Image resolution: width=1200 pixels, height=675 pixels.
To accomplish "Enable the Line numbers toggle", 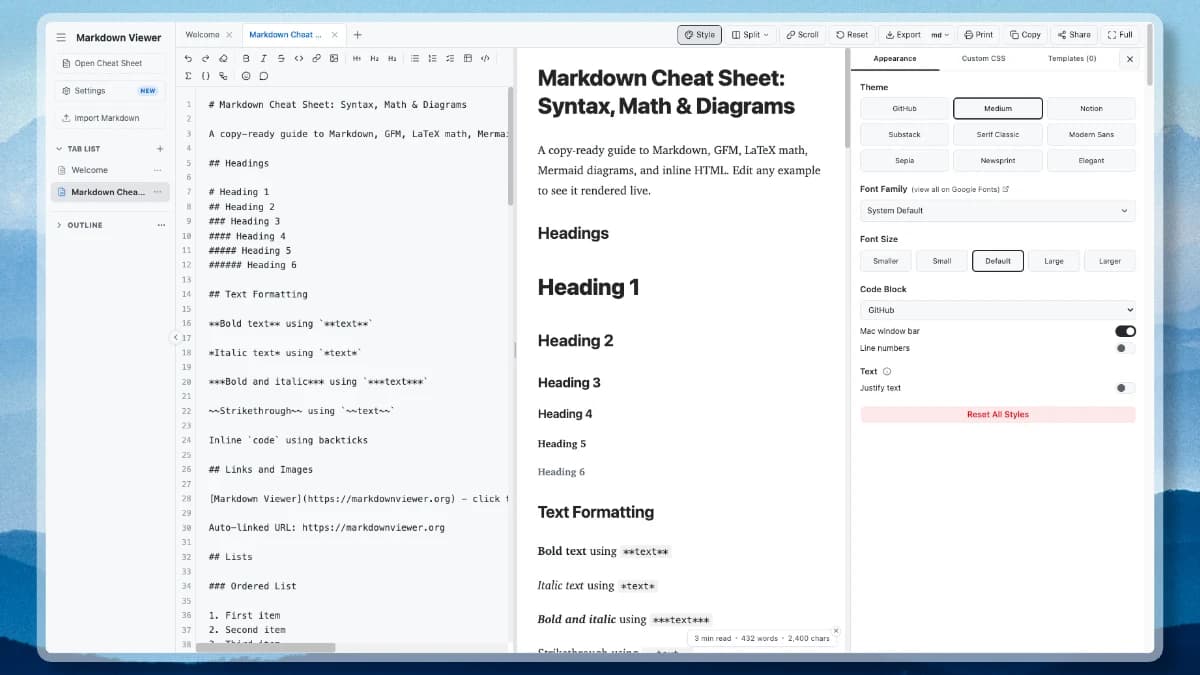I will click(x=1125, y=348).
